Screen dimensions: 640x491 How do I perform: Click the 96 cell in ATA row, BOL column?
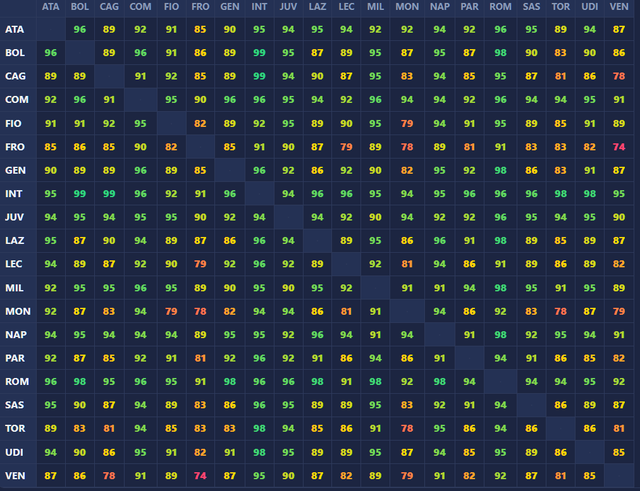pos(80,29)
